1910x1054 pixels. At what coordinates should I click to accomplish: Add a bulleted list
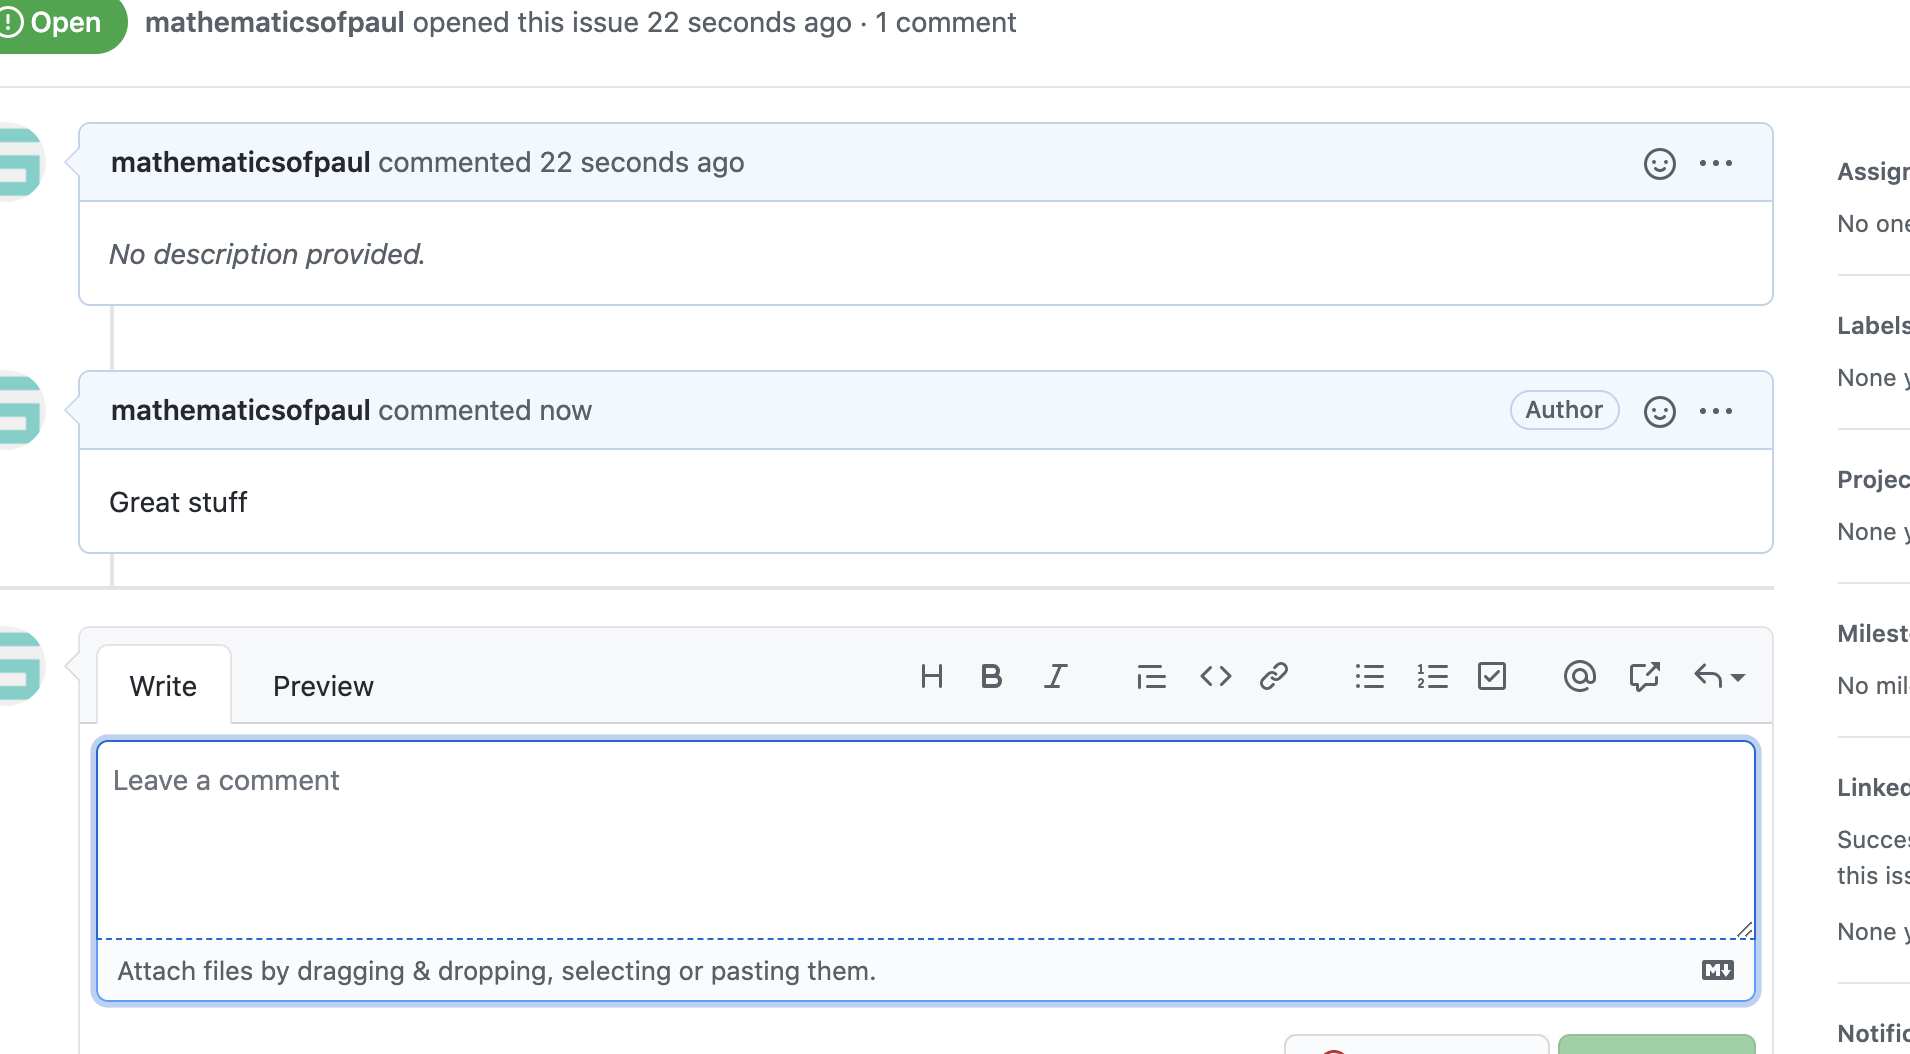pyautogui.click(x=1369, y=676)
